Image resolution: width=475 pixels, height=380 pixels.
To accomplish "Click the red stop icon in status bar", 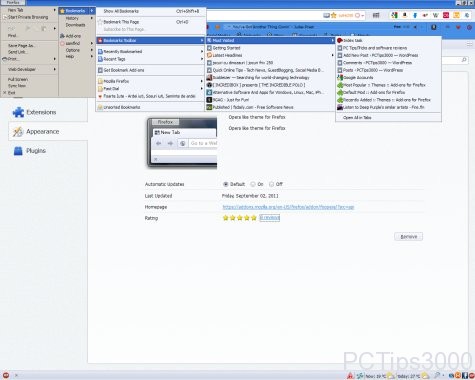I will 6,375.
